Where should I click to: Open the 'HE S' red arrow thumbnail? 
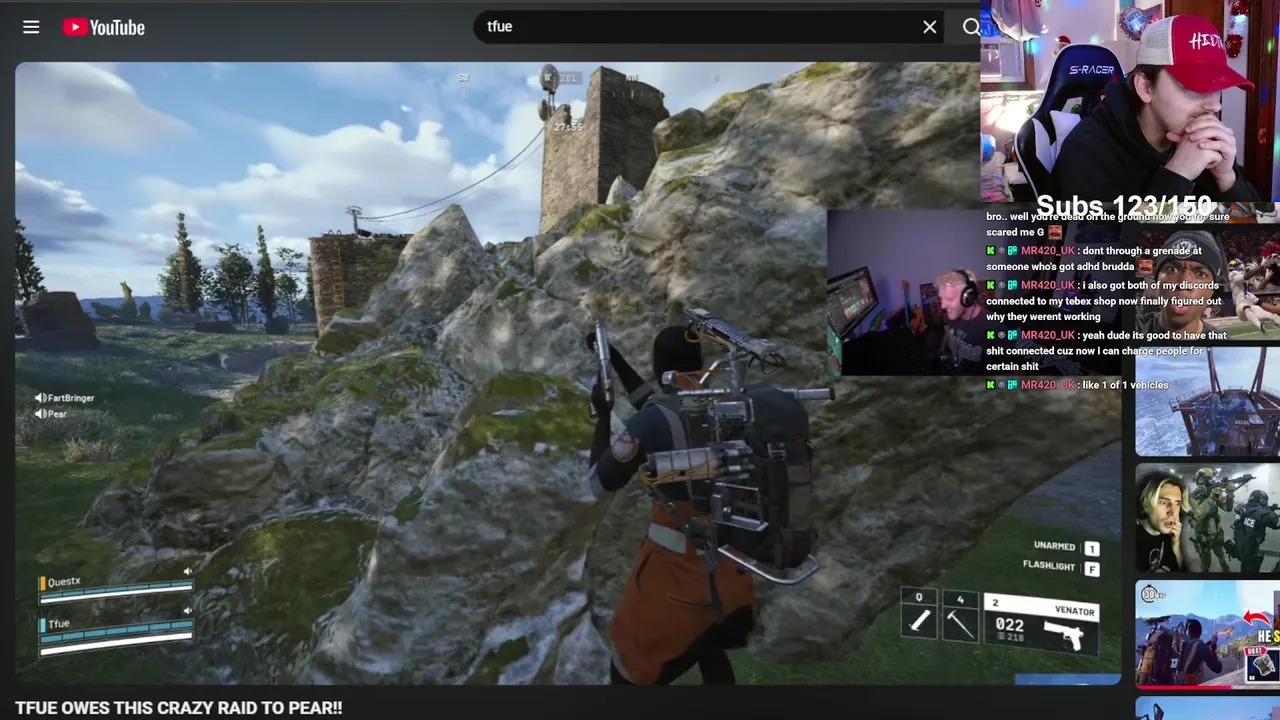(x=1207, y=635)
